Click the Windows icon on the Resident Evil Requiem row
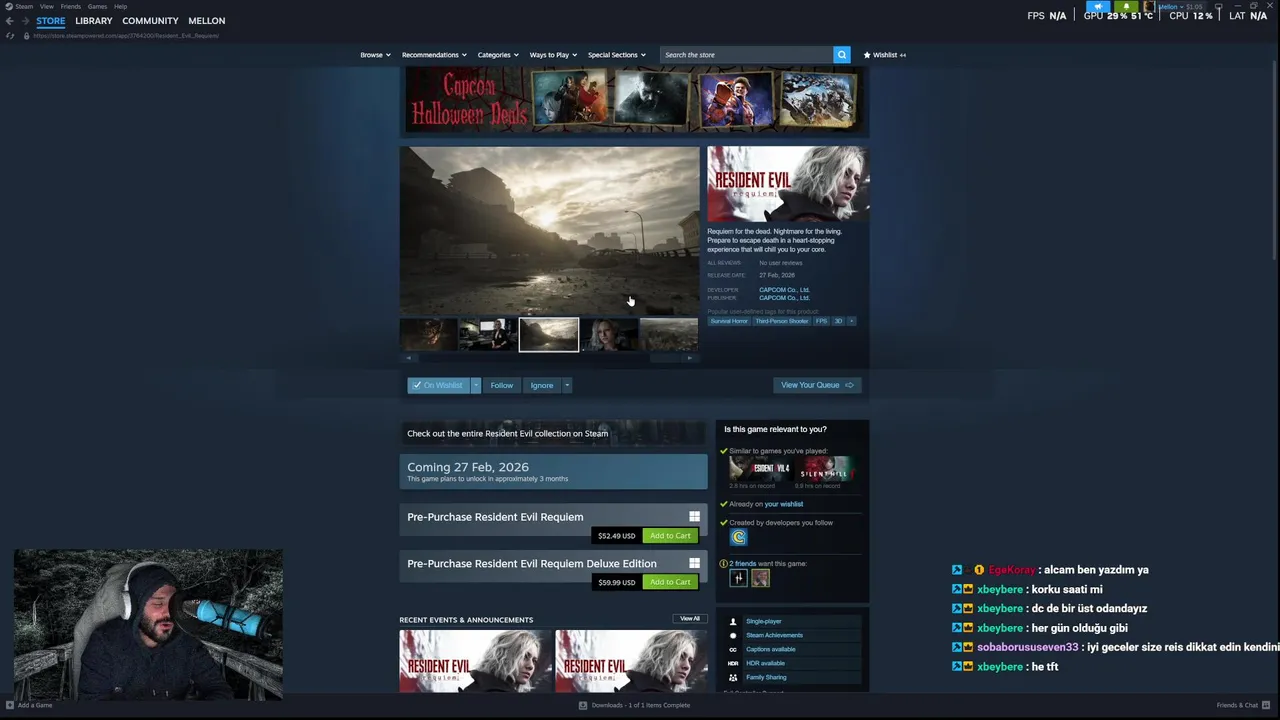The width and height of the screenshot is (1280, 720). (694, 517)
